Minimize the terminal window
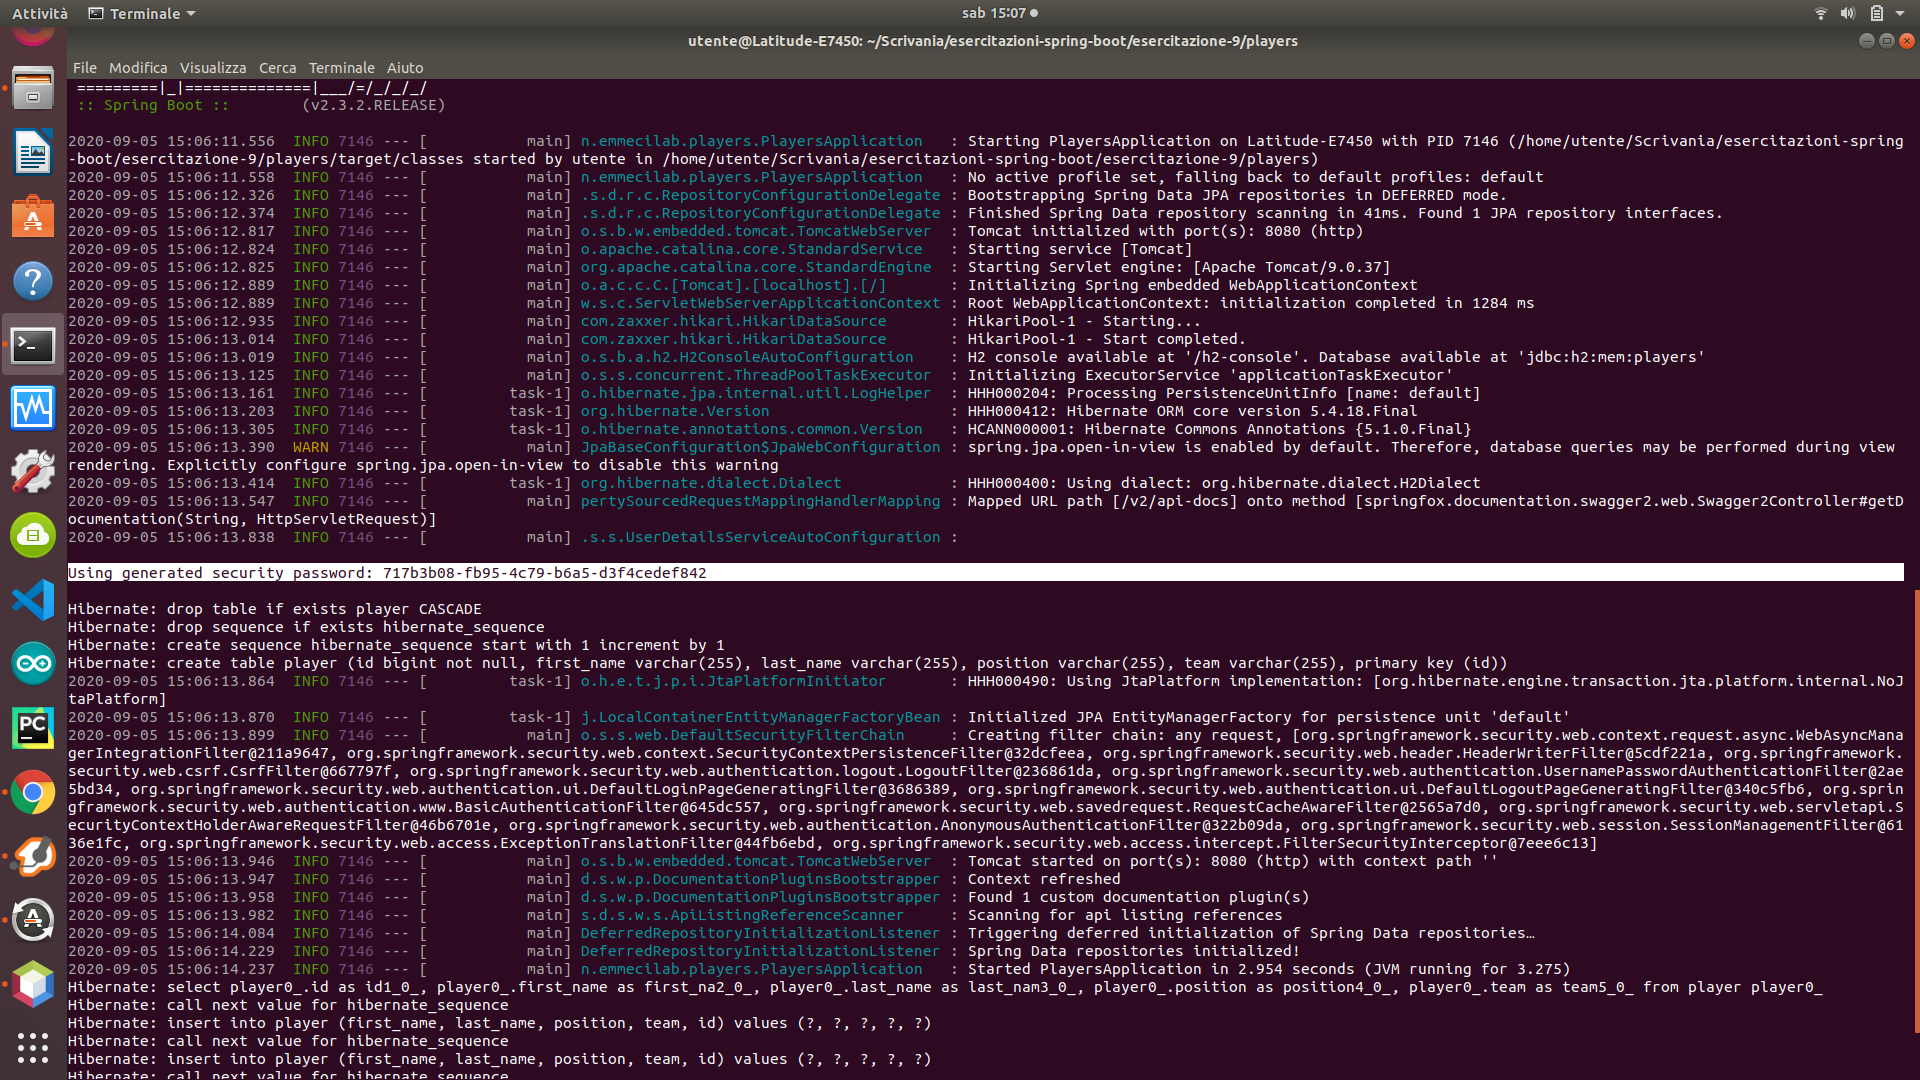 (1866, 41)
